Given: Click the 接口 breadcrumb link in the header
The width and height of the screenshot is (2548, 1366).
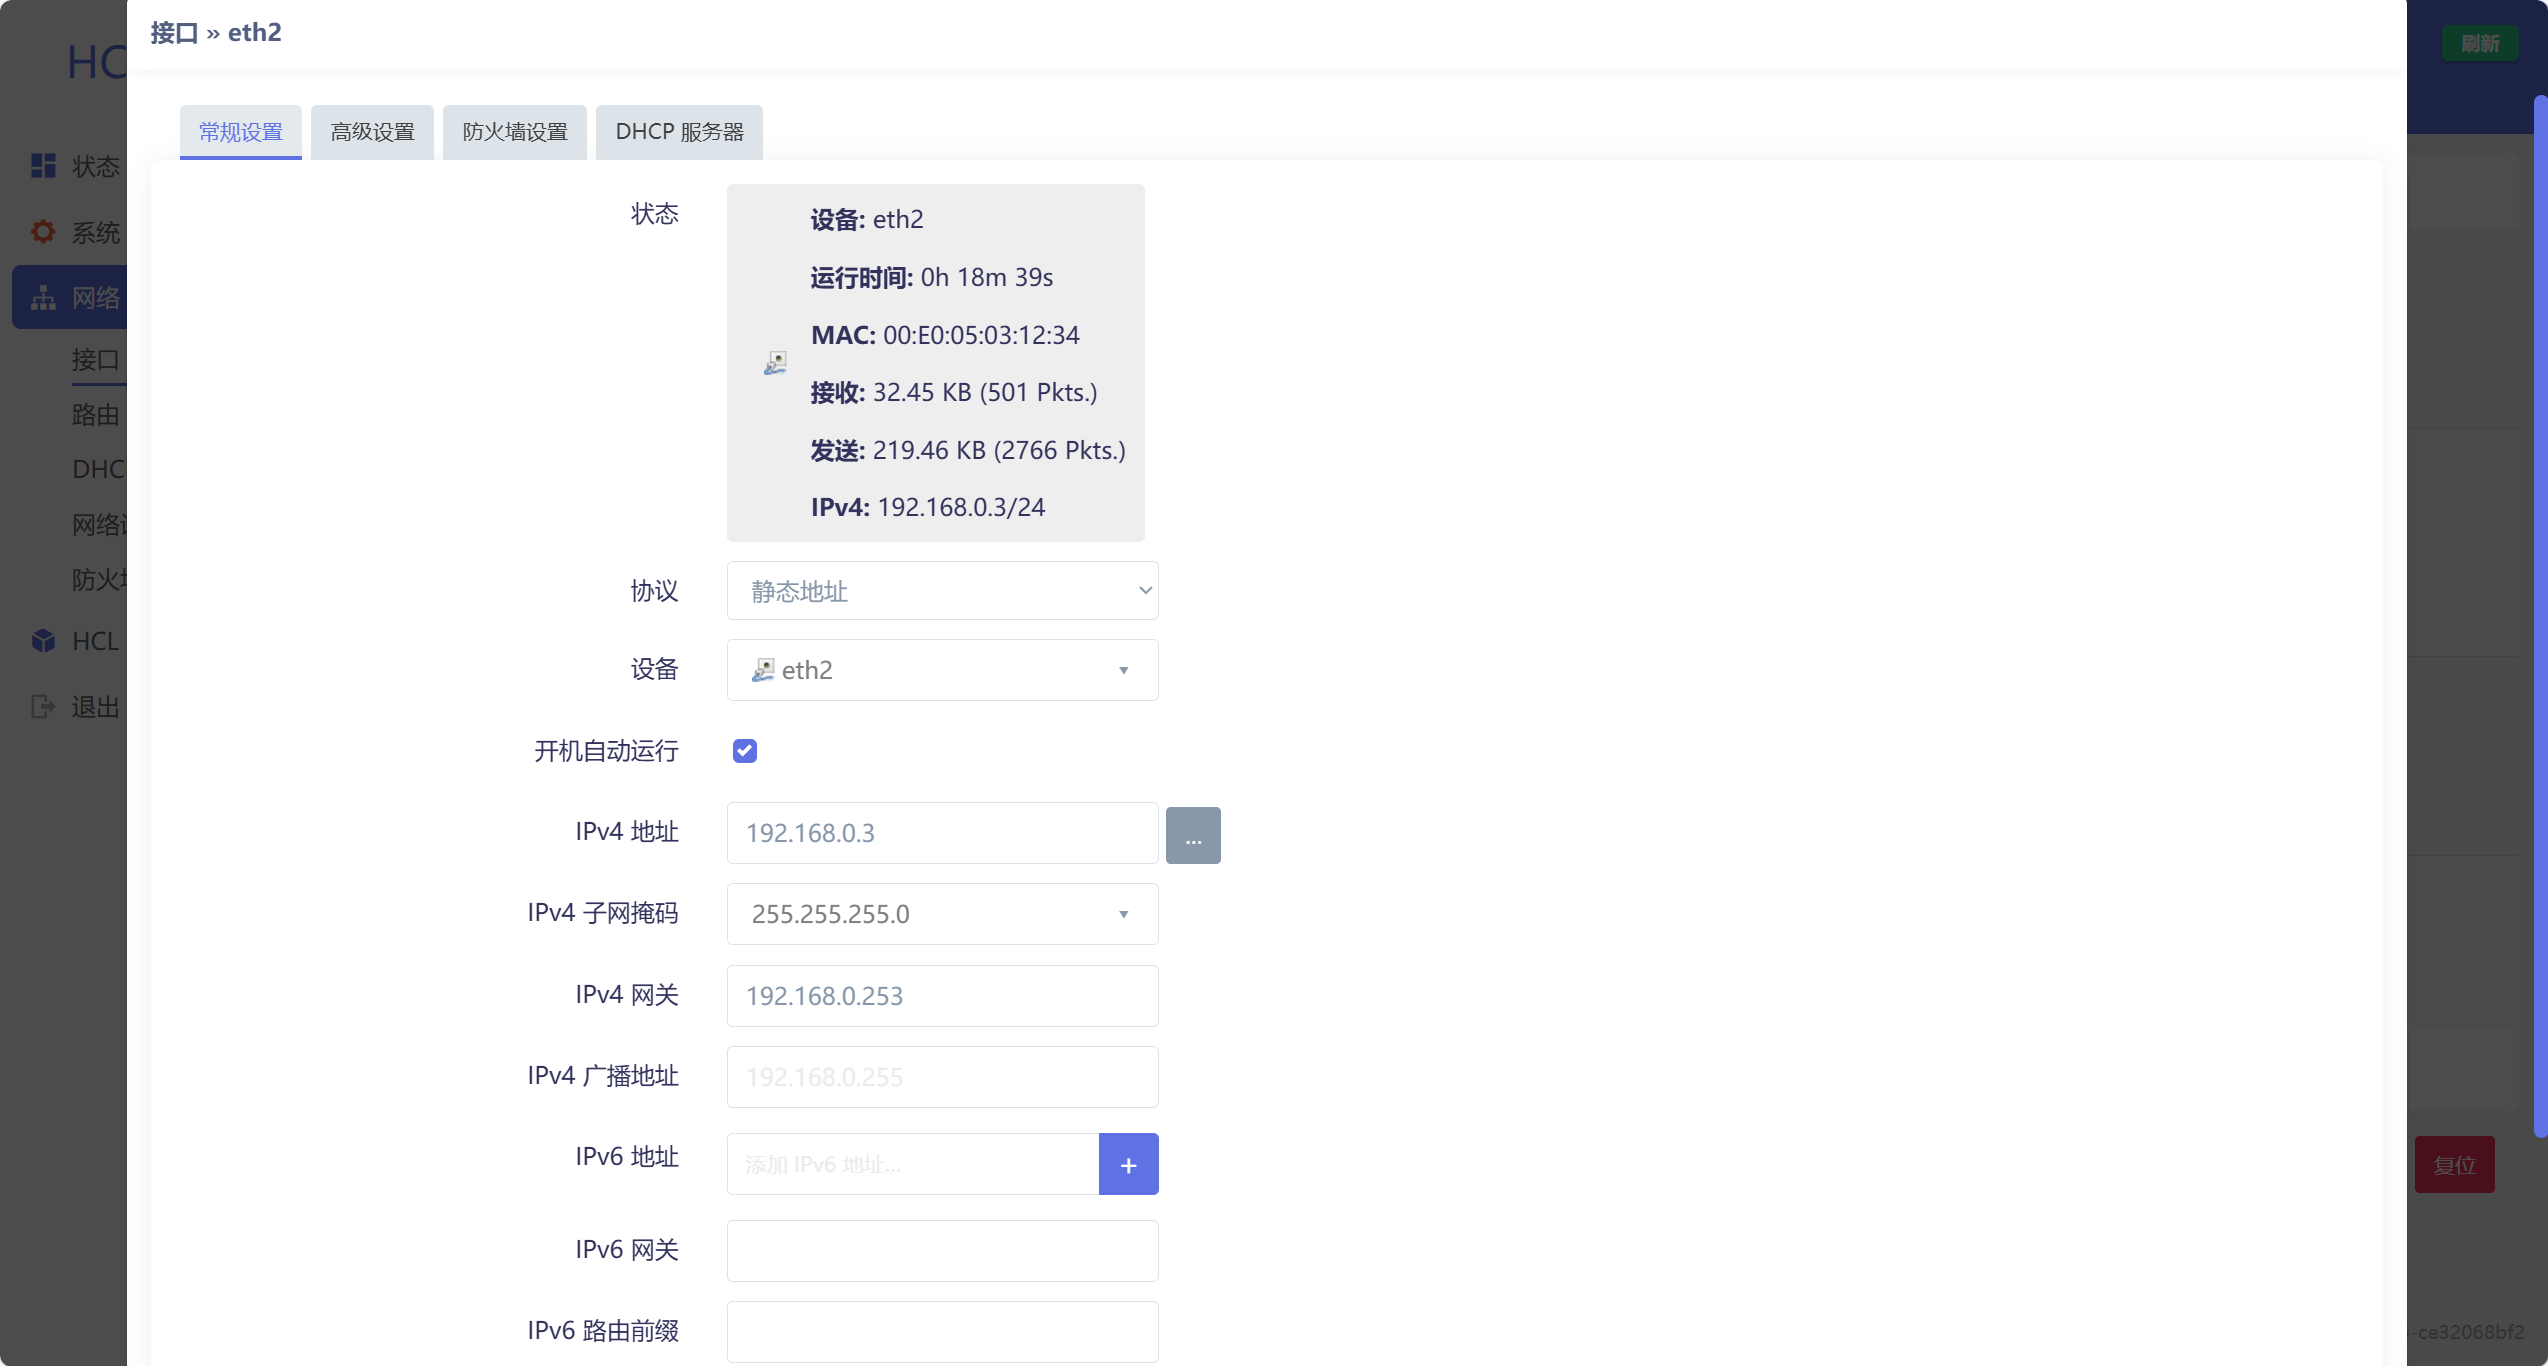Looking at the screenshot, I should pyautogui.click(x=171, y=32).
